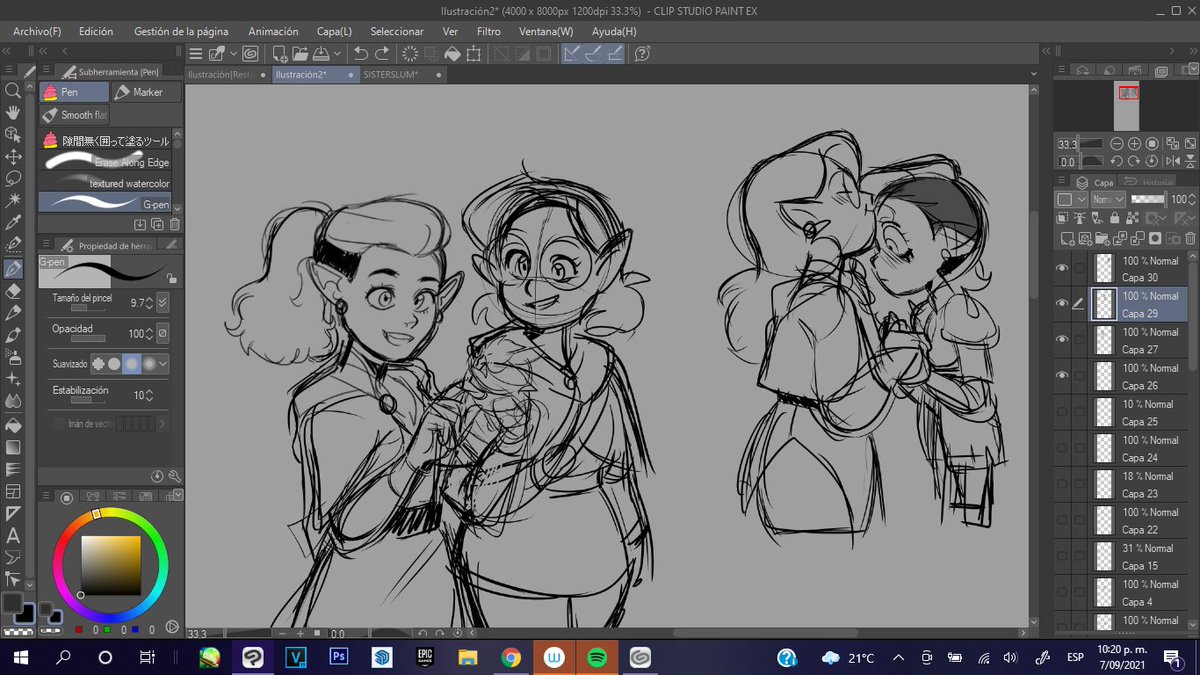
Task: Open brush size dynamics button beside 9.7
Action: coord(163,302)
